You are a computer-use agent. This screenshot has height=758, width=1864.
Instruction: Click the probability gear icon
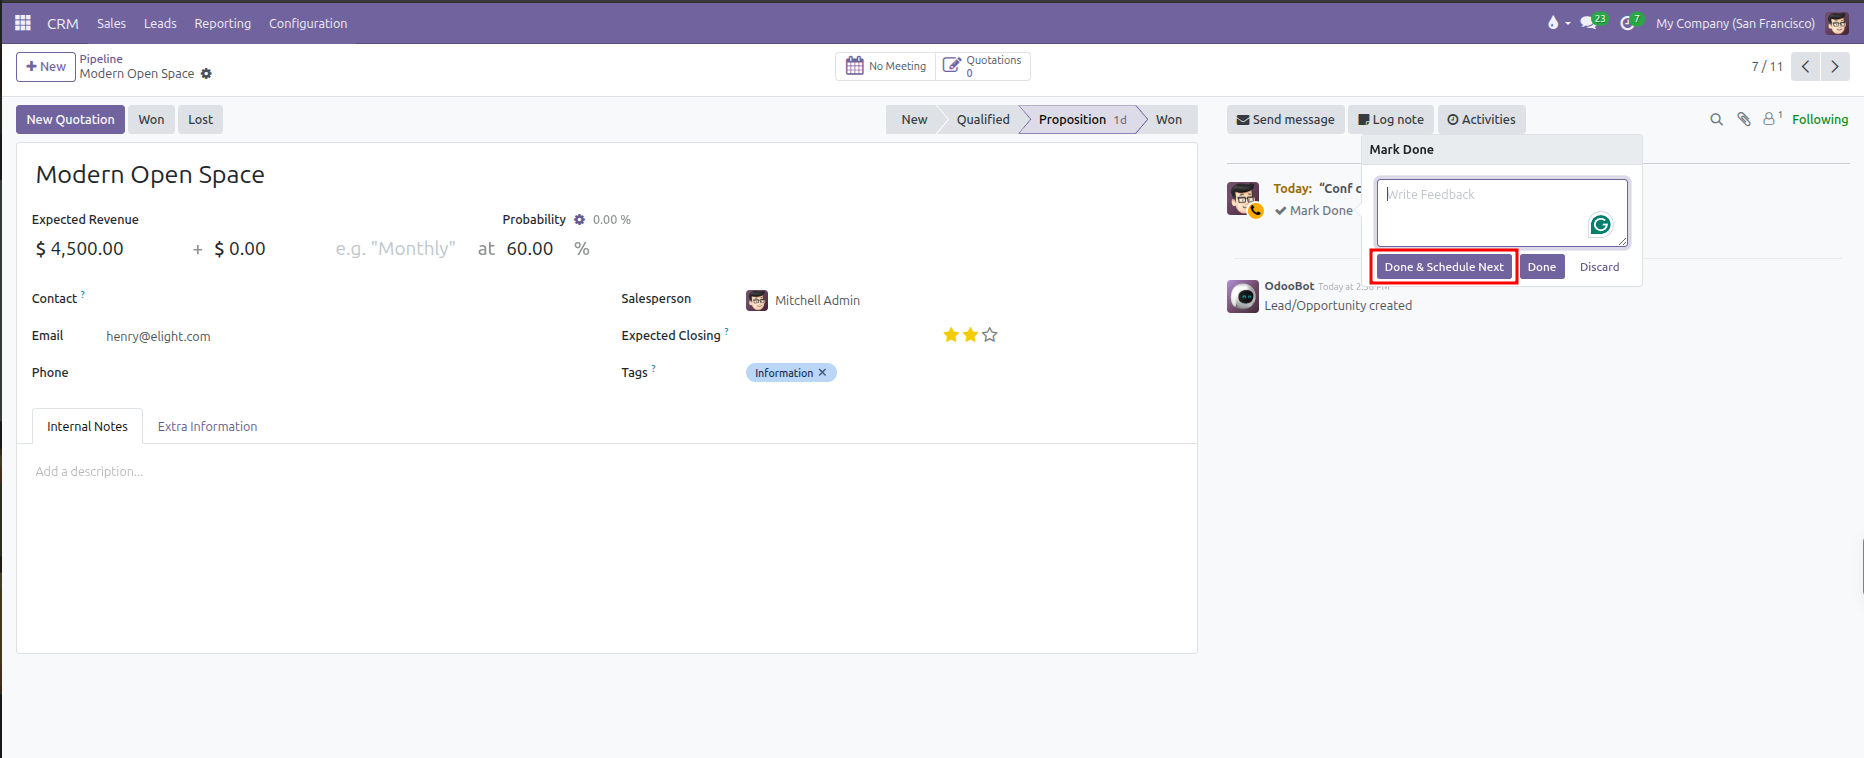(579, 220)
